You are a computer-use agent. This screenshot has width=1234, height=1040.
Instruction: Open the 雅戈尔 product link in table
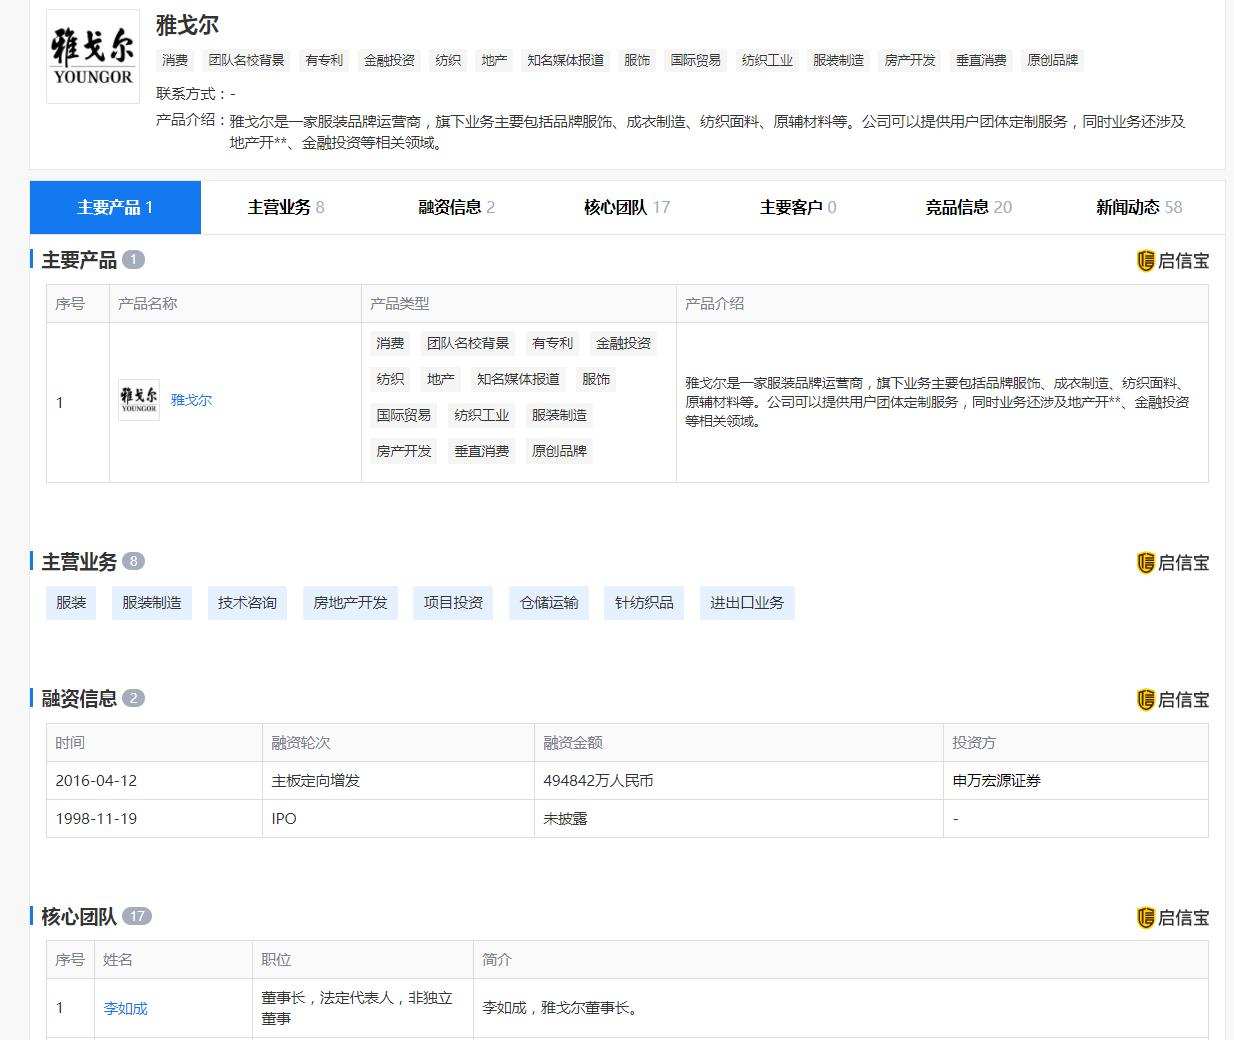pyautogui.click(x=191, y=400)
